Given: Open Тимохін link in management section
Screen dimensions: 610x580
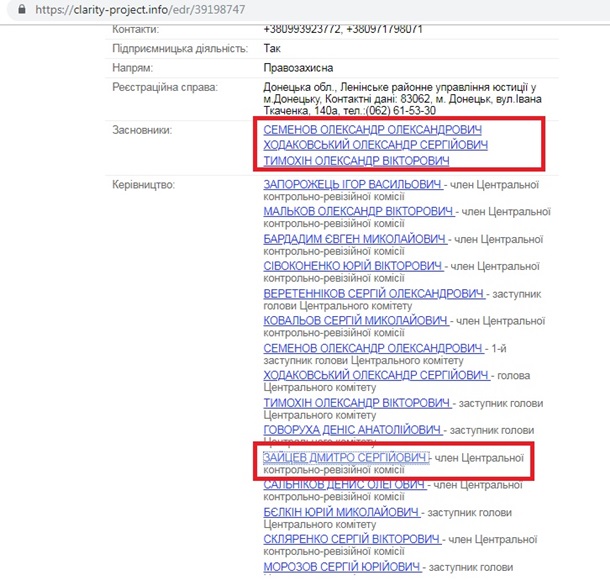Looking at the screenshot, I should click(357, 402).
